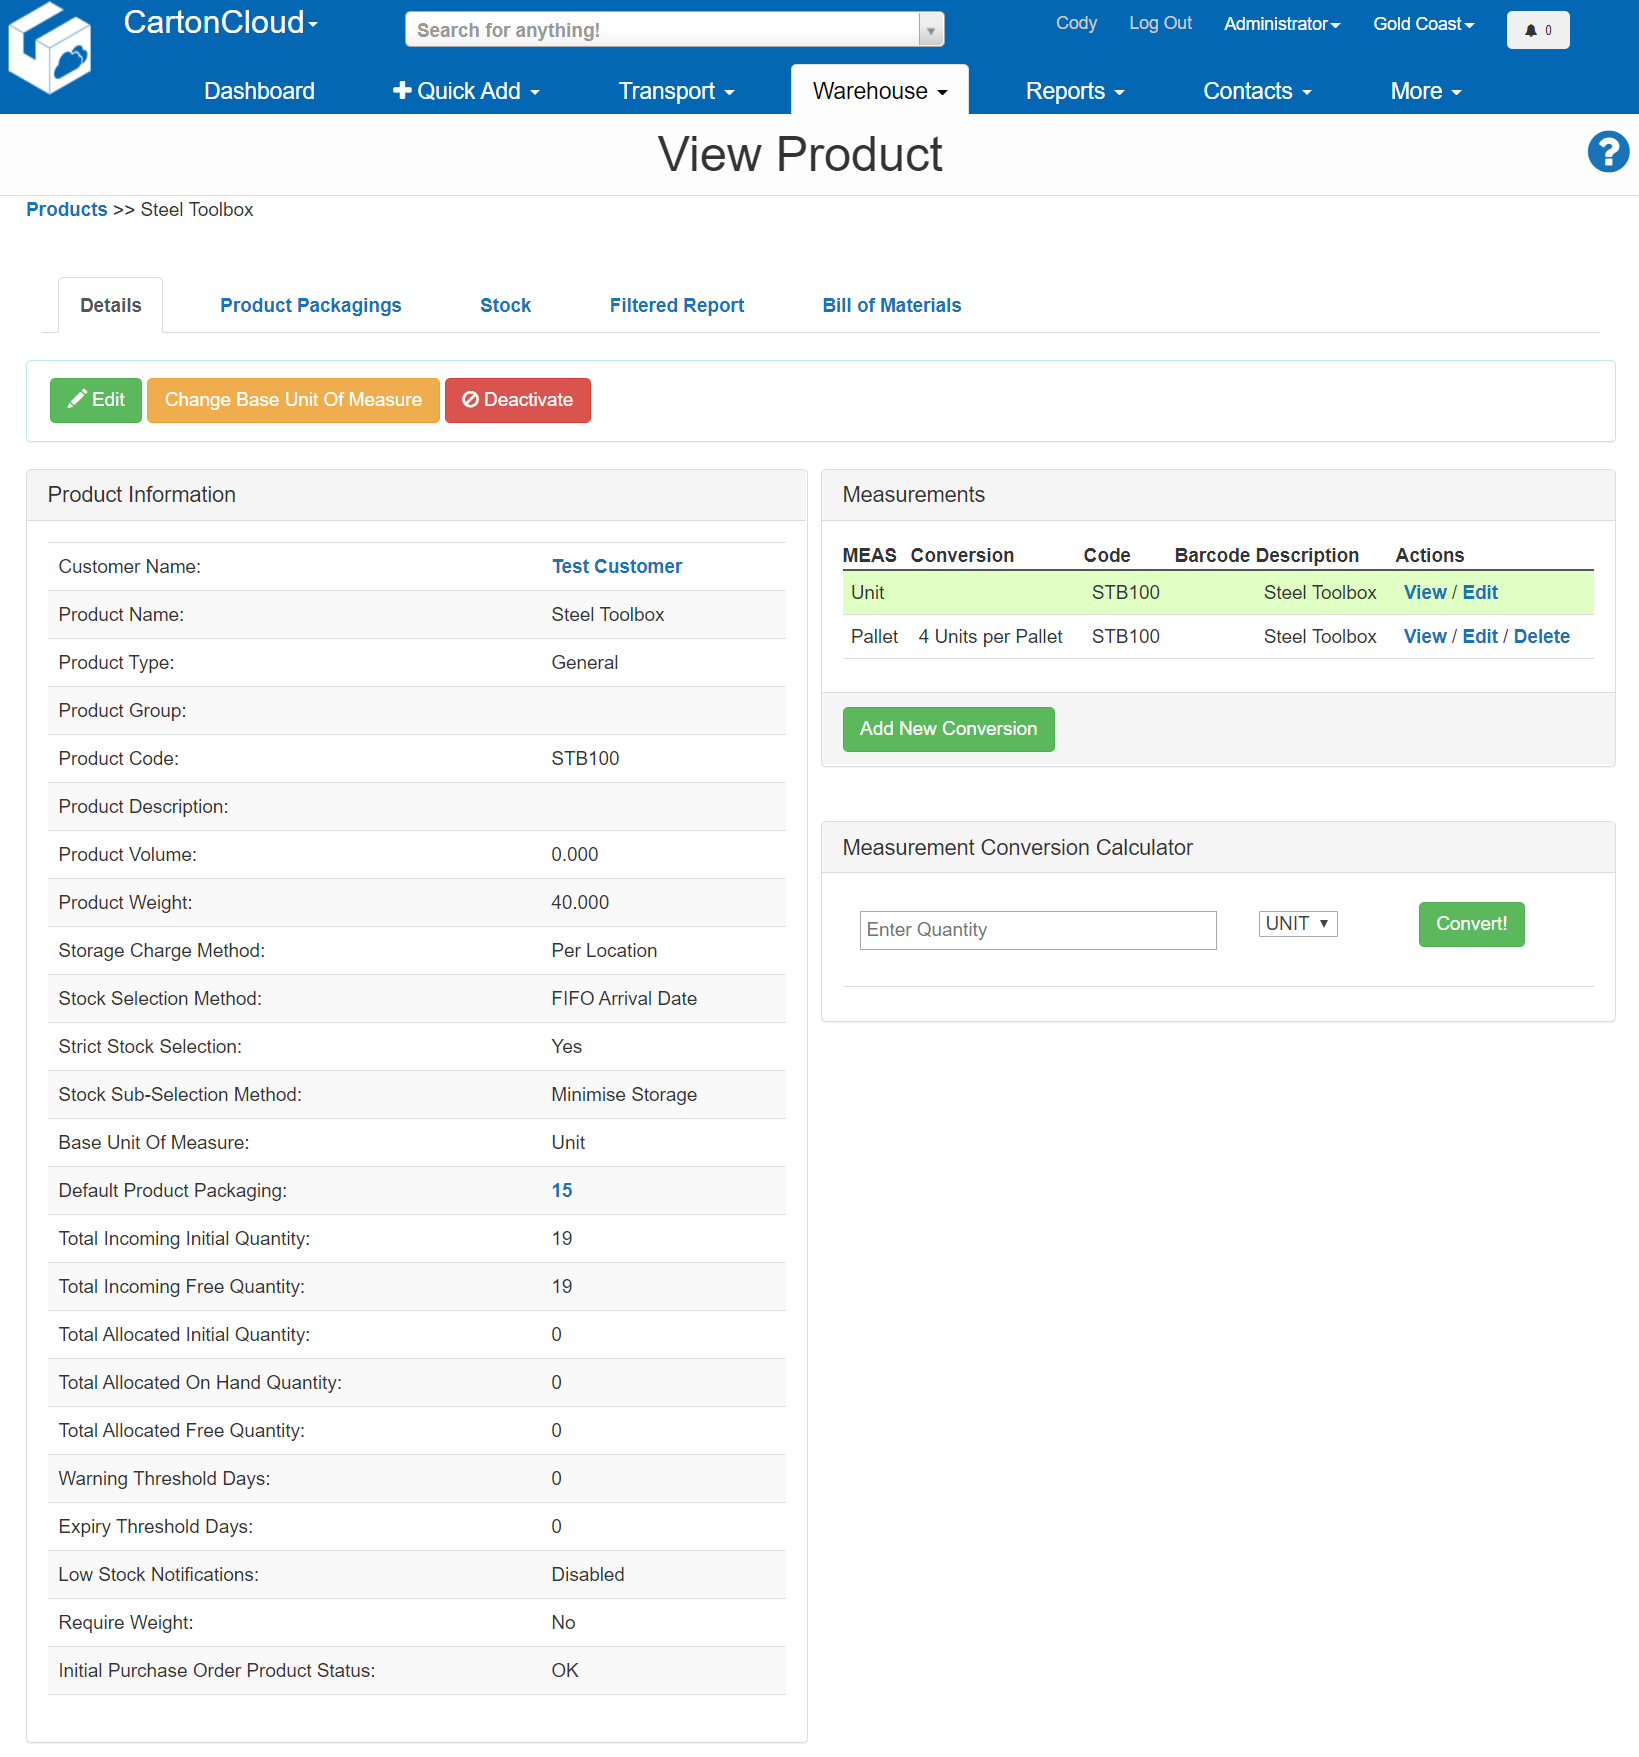Image resolution: width=1639 pixels, height=1757 pixels.
Task: Click the ban icon on the Deactivate button
Action: click(471, 399)
